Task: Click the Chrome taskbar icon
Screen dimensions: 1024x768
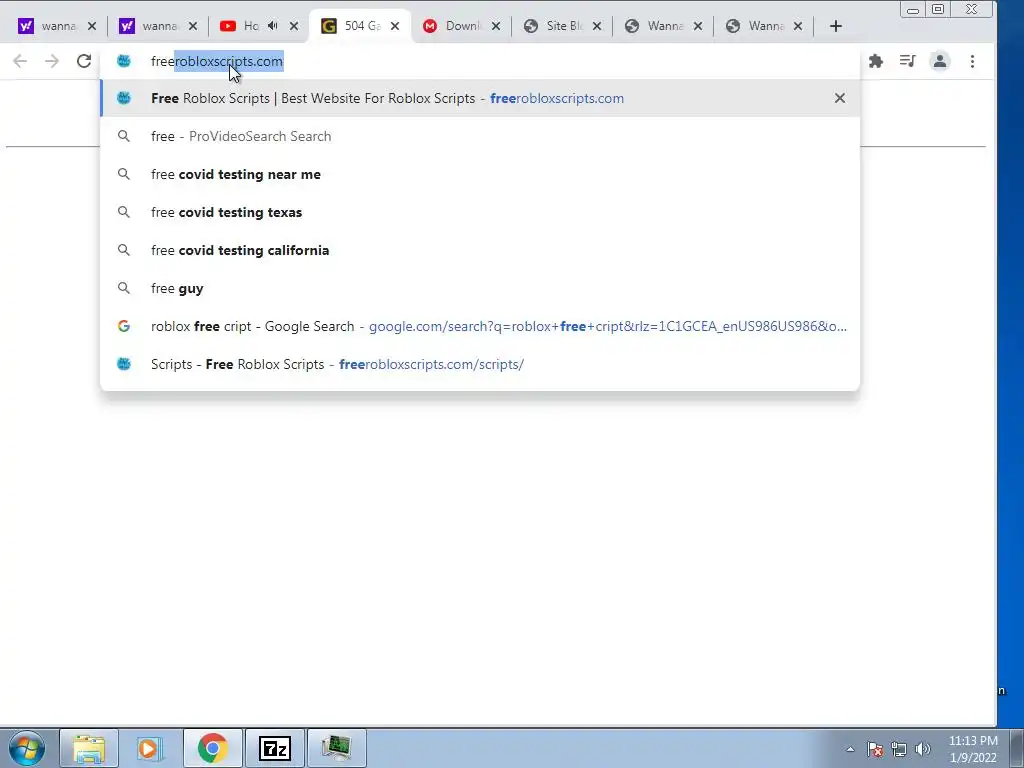Action: [x=212, y=748]
